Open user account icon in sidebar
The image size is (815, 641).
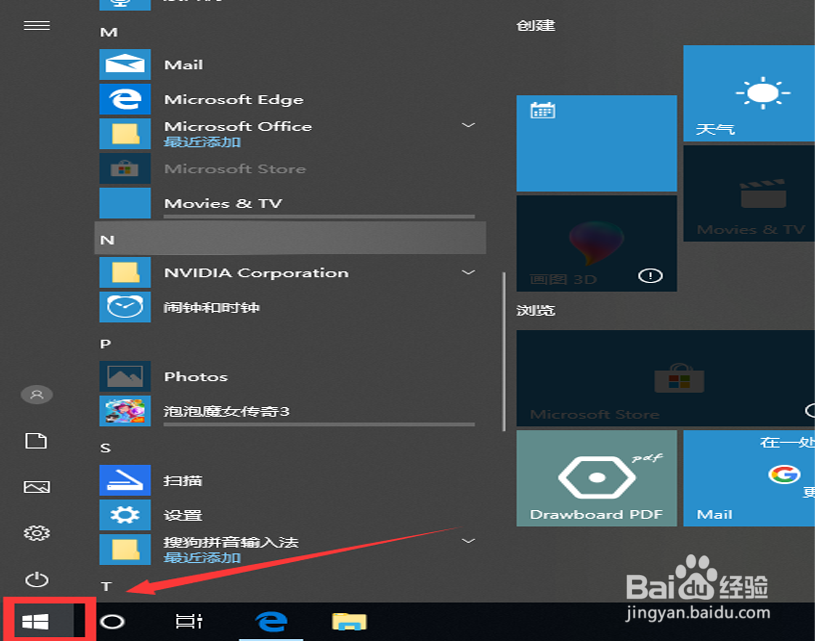click(36, 395)
